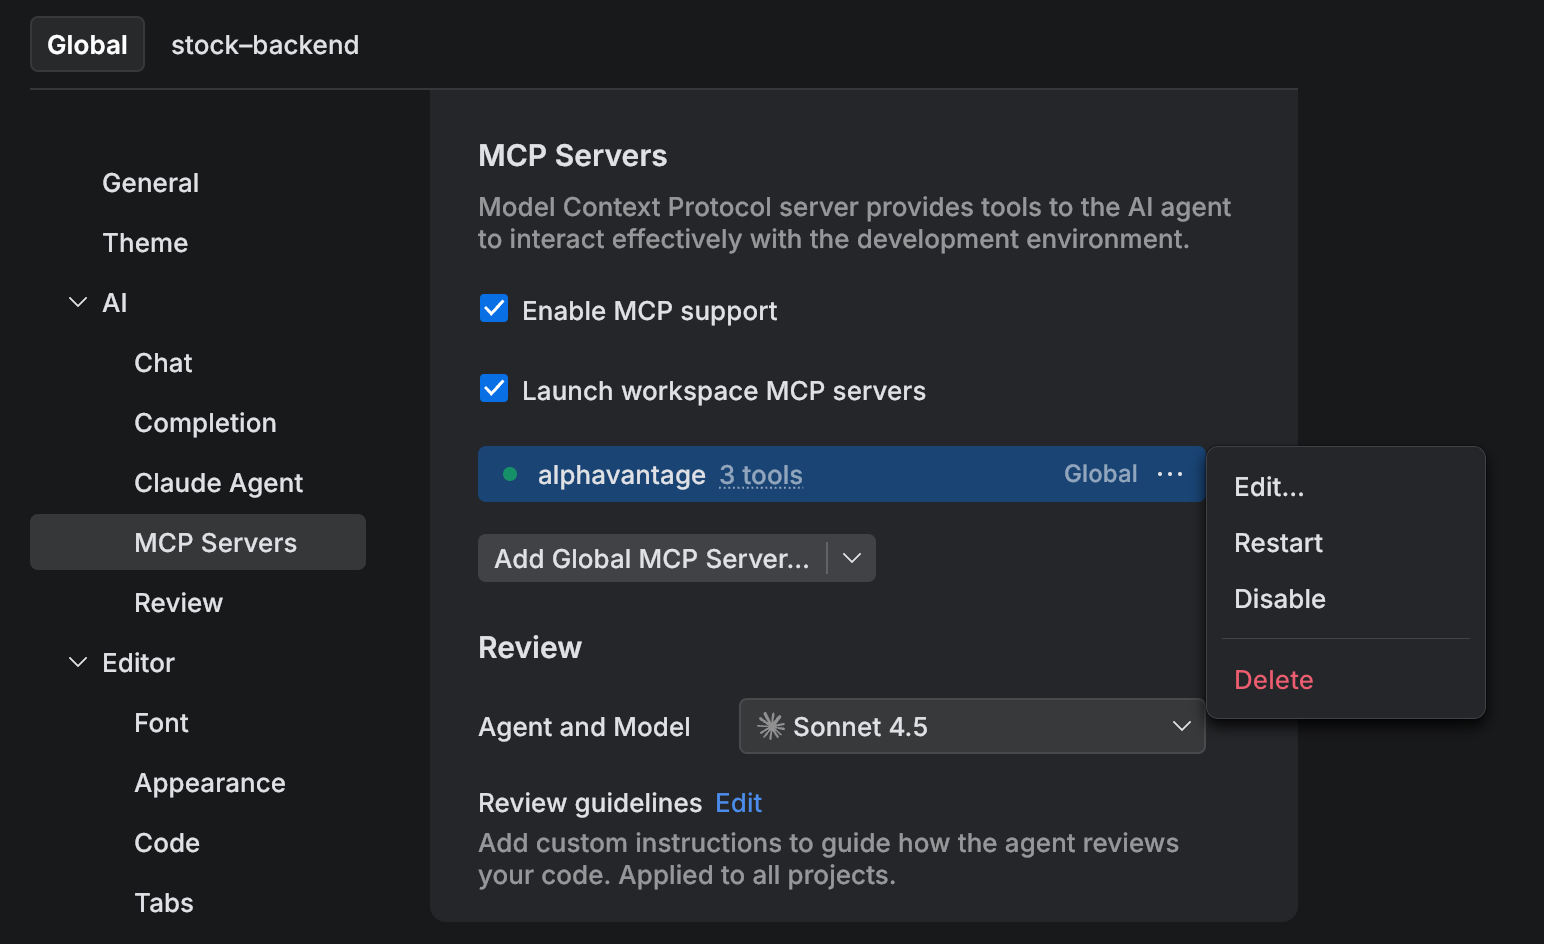
Task: Click Delete in the context menu
Action: [x=1273, y=679]
